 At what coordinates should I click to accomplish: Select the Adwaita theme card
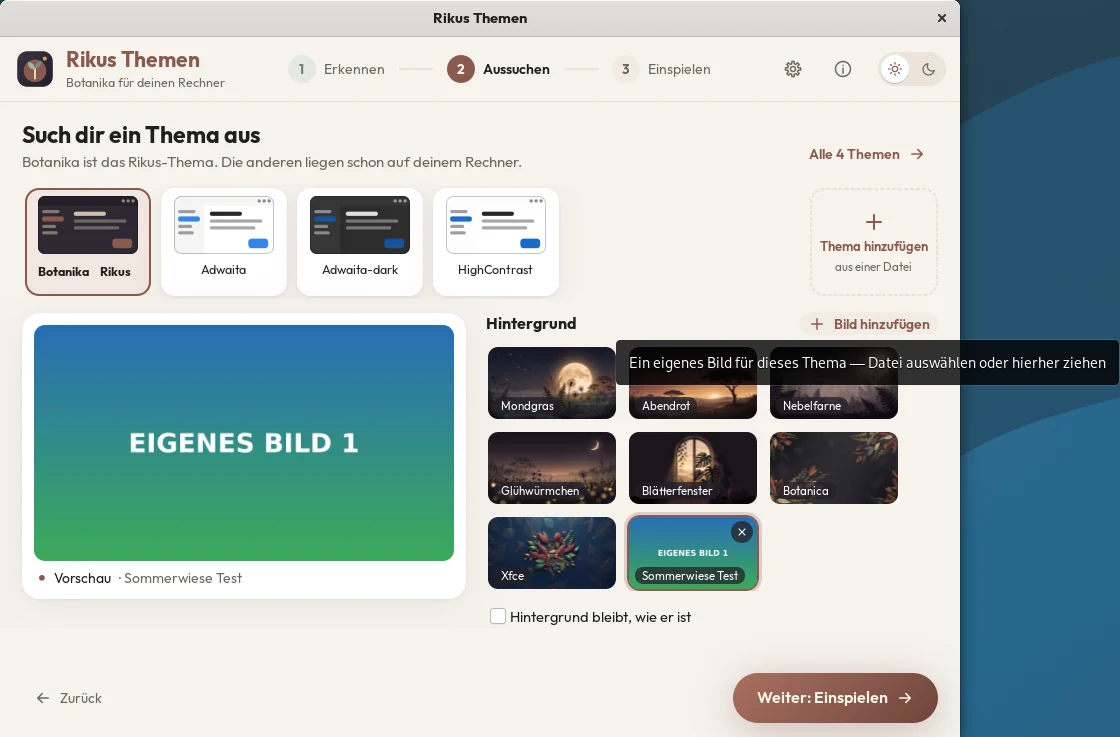point(224,241)
